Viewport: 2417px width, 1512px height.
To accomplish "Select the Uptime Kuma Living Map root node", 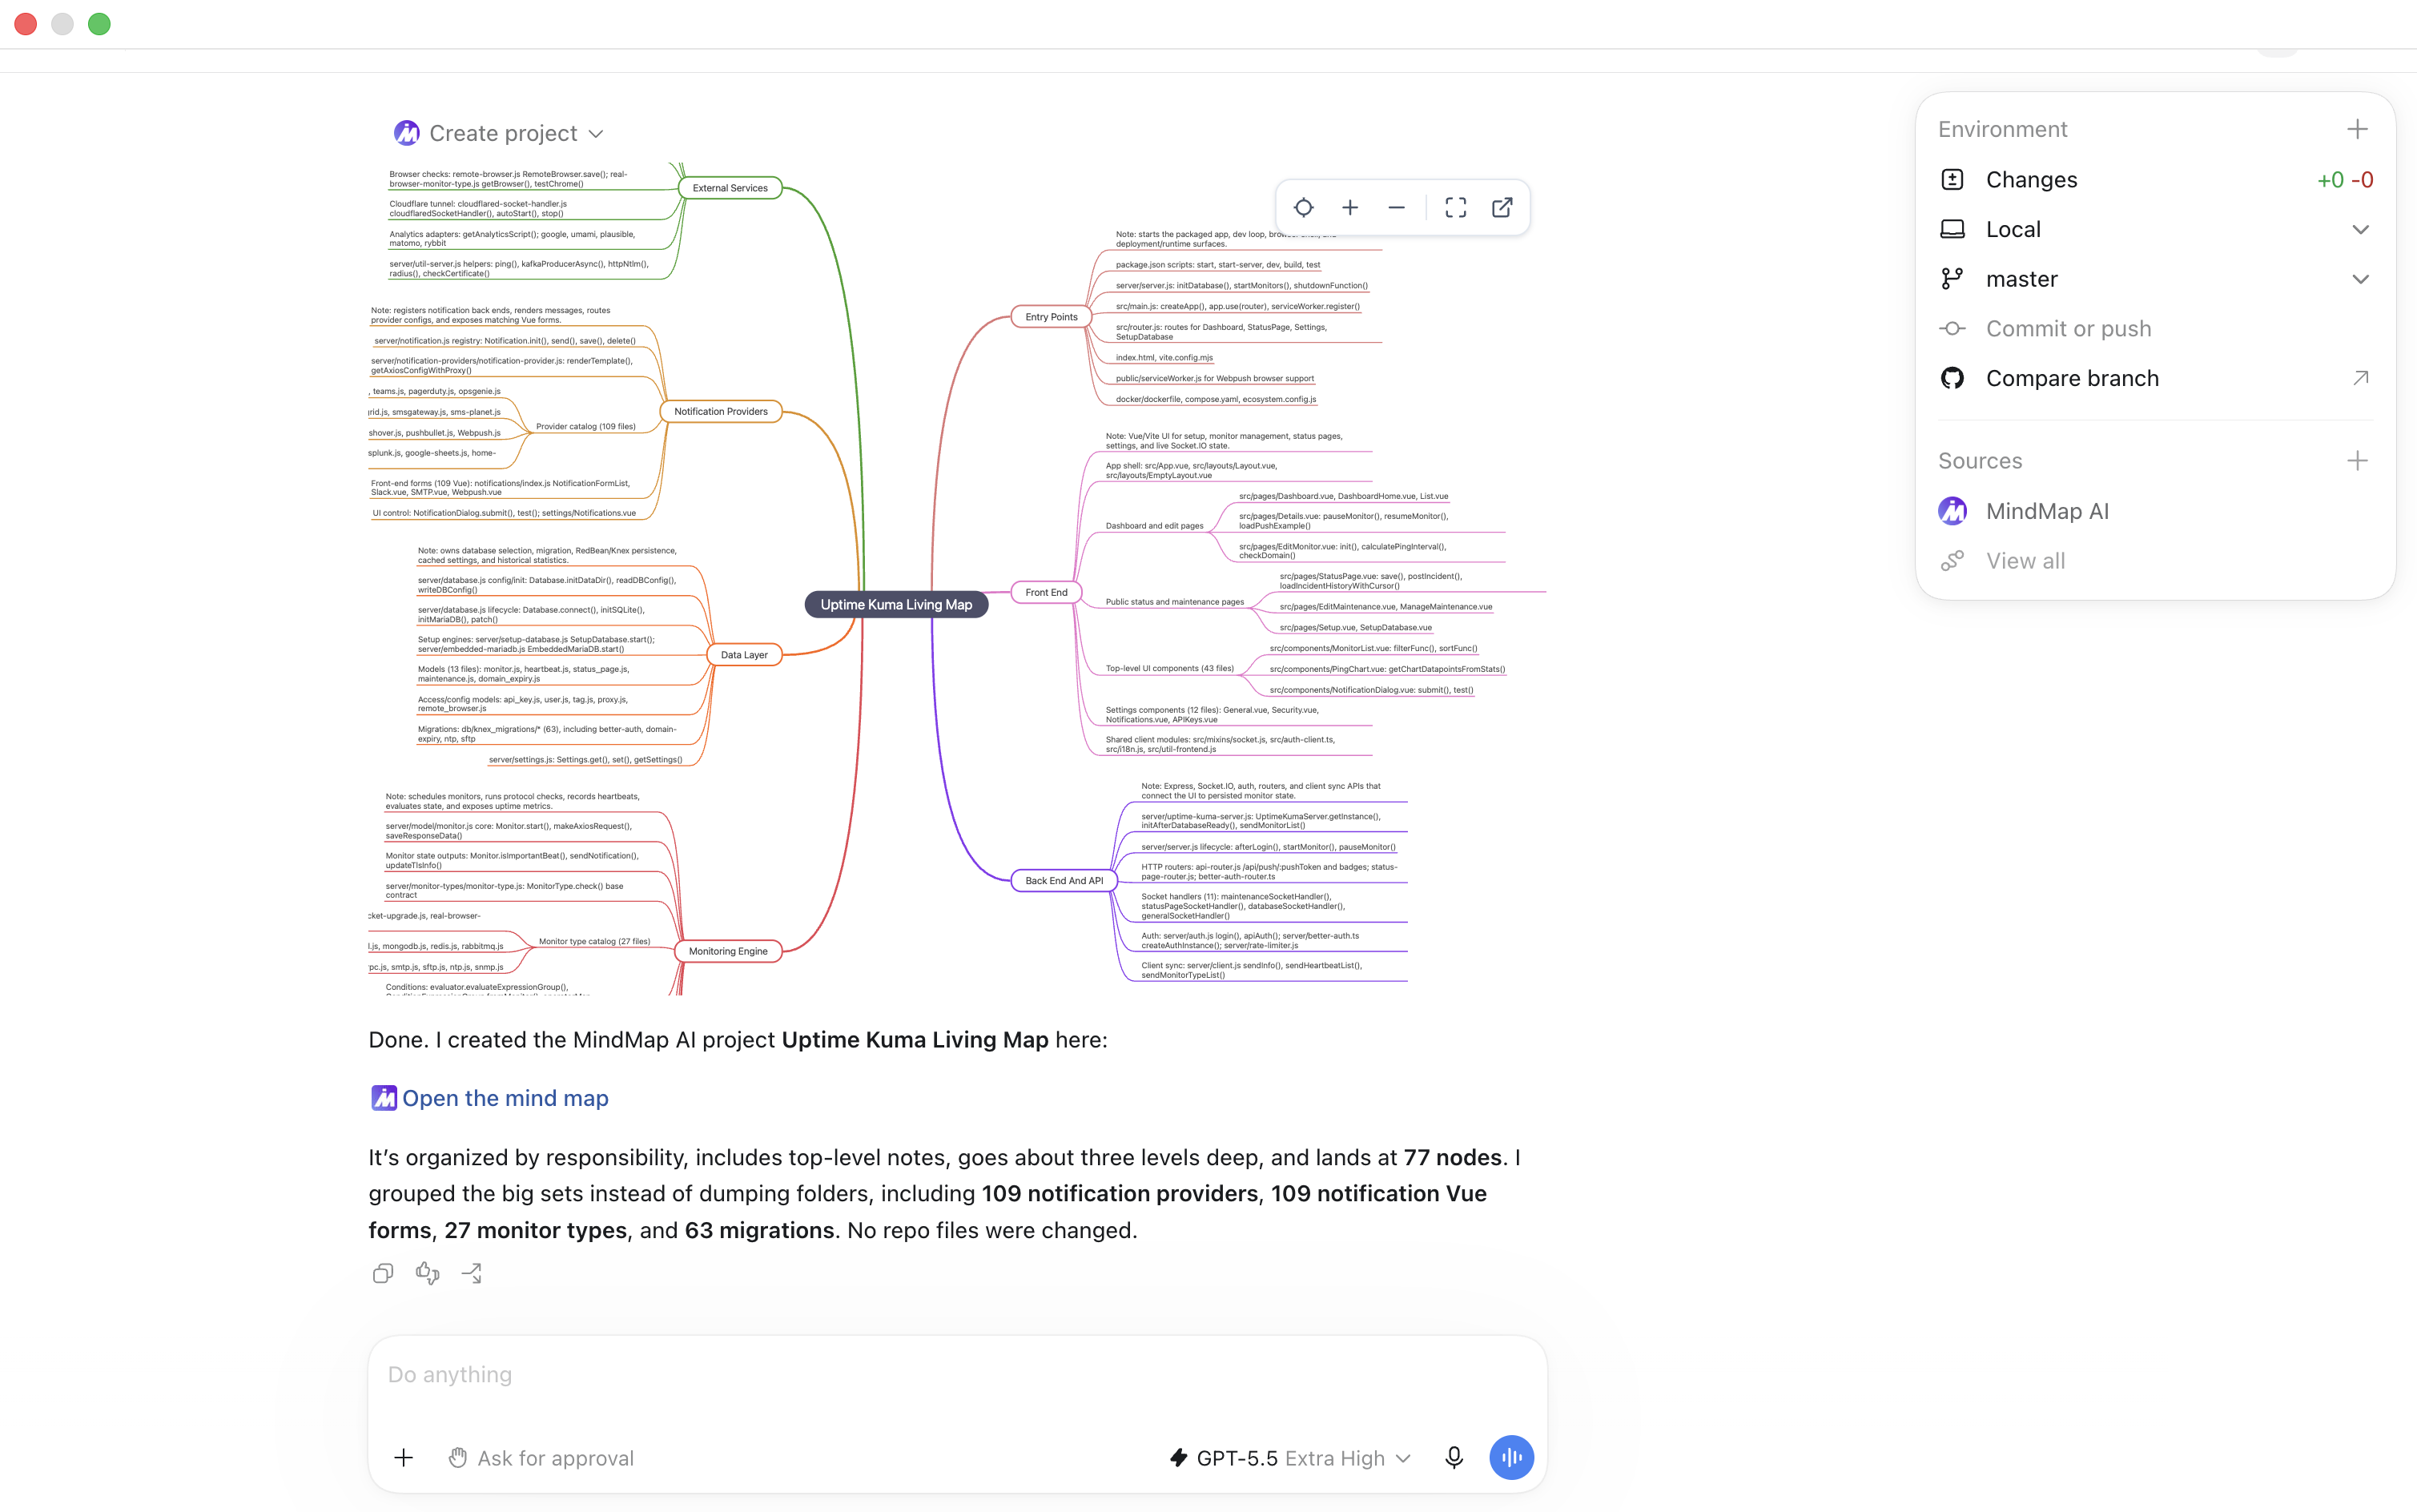I will [896, 605].
